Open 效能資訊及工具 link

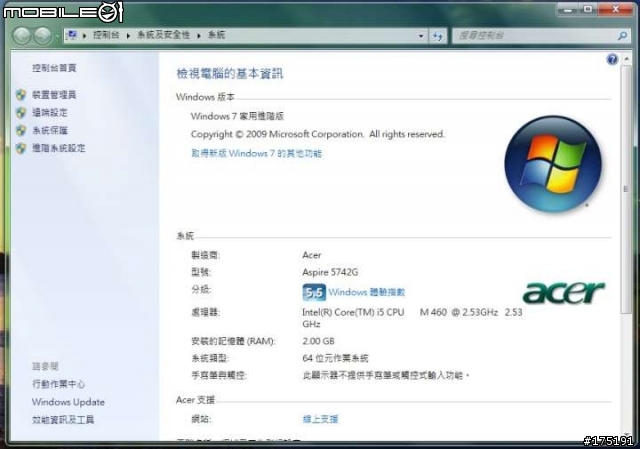pos(63,420)
